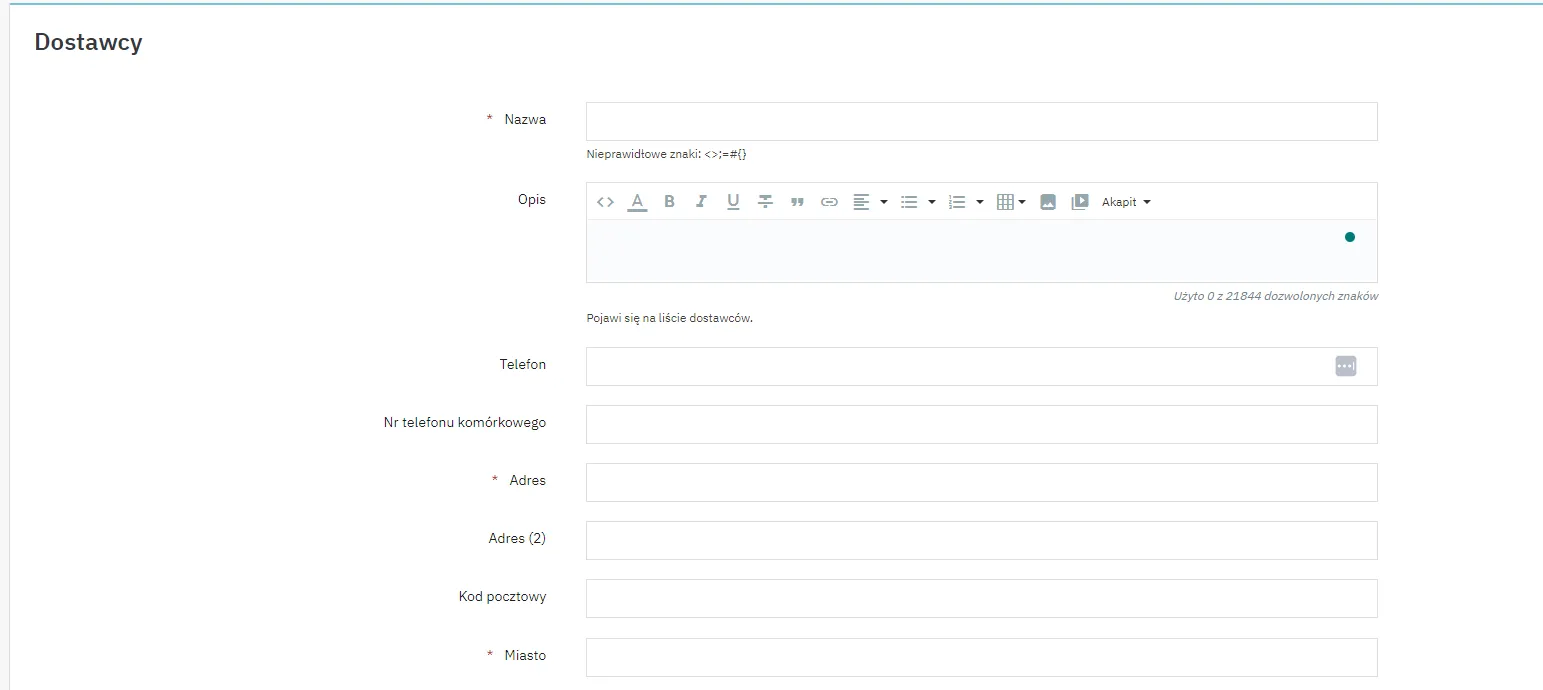Select the Kod pocztowy input field

981,598
